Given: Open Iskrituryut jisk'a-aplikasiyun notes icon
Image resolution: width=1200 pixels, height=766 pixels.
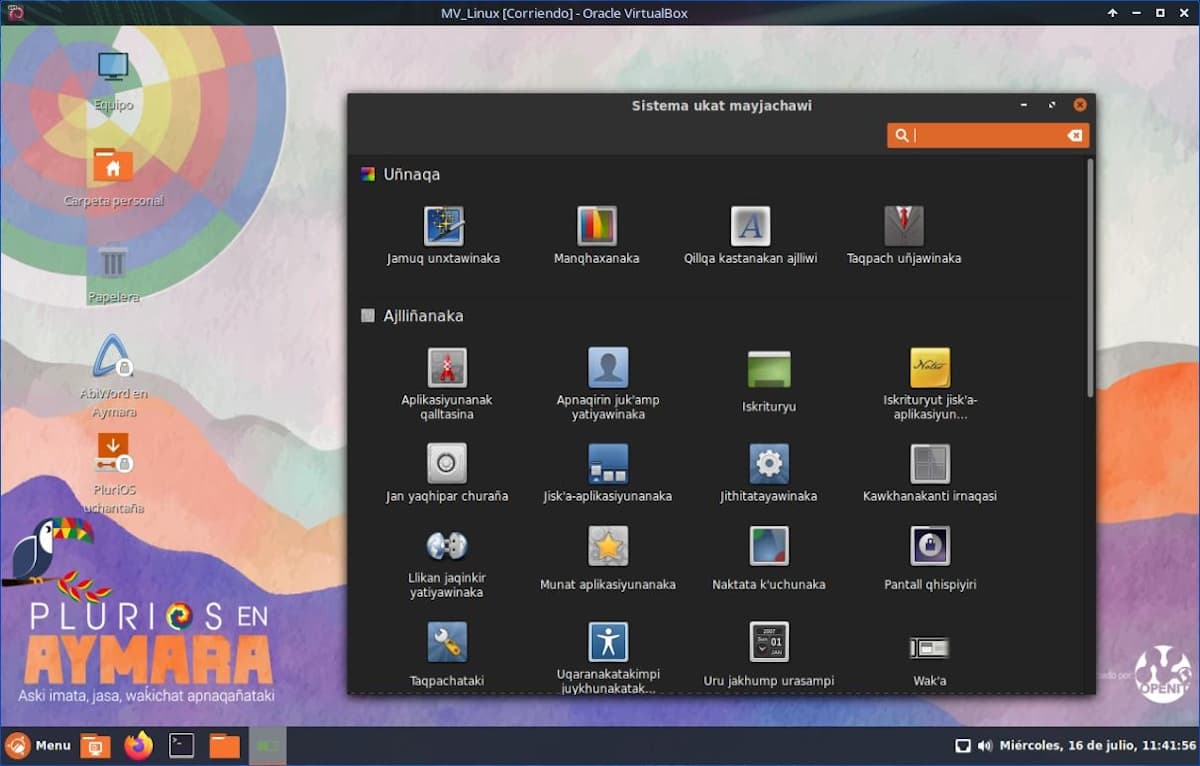Looking at the screenshot, I should [x=930, y=367].
